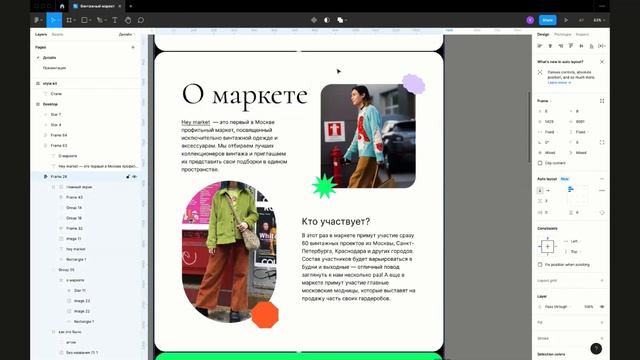The height and width of the screenshot is (360, 640).
Task: Select the Comment tool
Action: [141, 20]
